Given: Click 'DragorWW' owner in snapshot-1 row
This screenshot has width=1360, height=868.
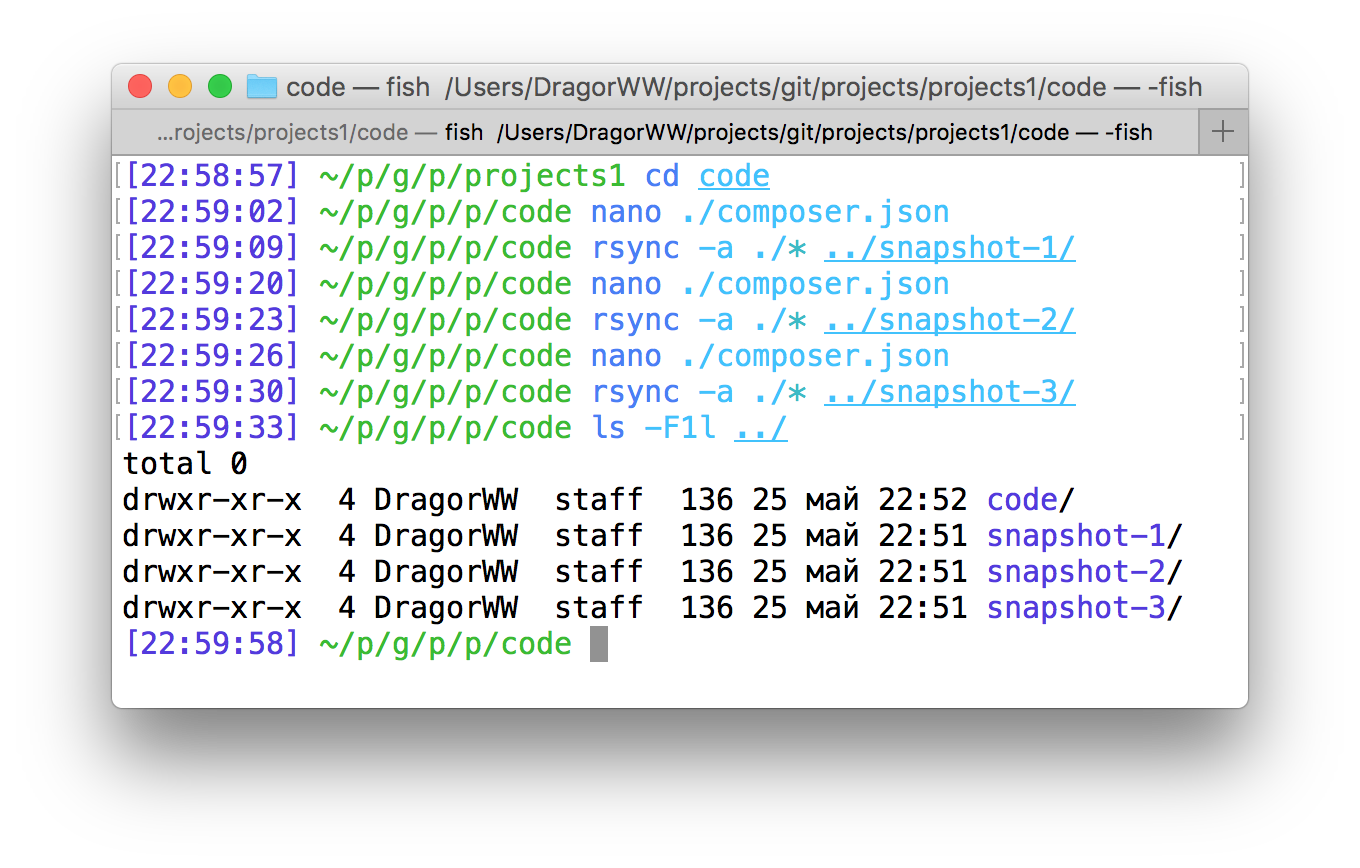Looking at the screenshot, I should 446,536.
